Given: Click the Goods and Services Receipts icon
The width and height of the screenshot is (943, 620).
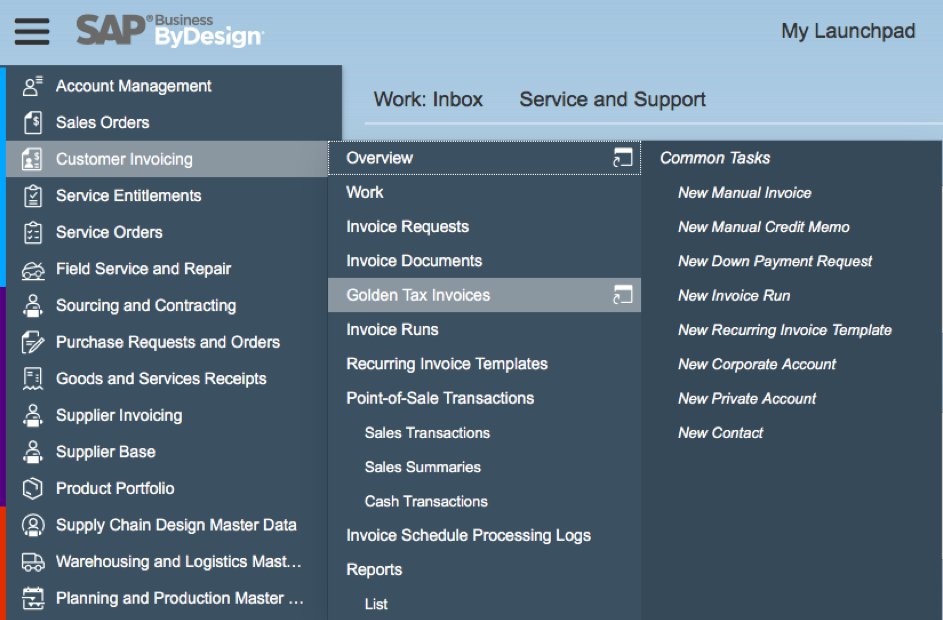Looking at the screenshot, I should [x=32, y=379].
